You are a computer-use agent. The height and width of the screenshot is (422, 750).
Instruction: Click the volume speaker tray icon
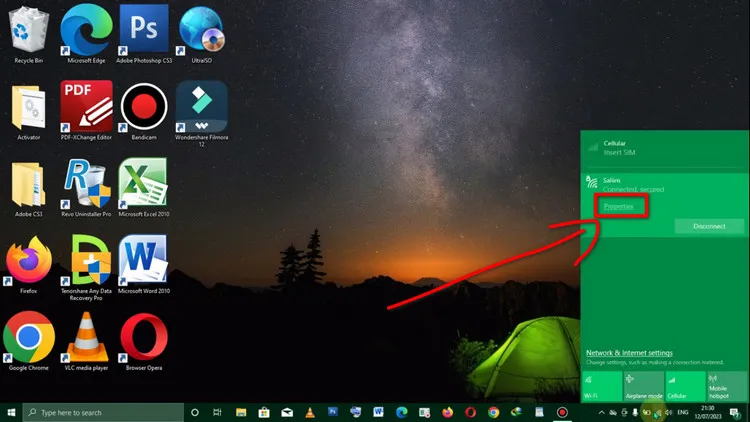(669, 412)
